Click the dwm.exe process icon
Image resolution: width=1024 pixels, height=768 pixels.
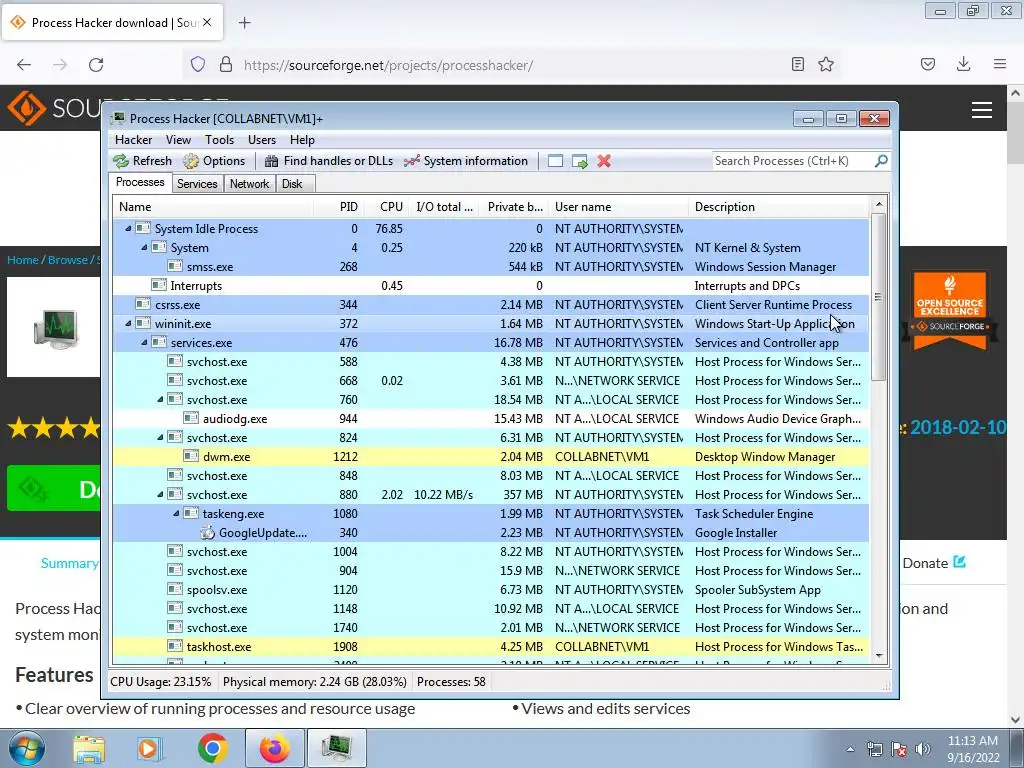191,456
